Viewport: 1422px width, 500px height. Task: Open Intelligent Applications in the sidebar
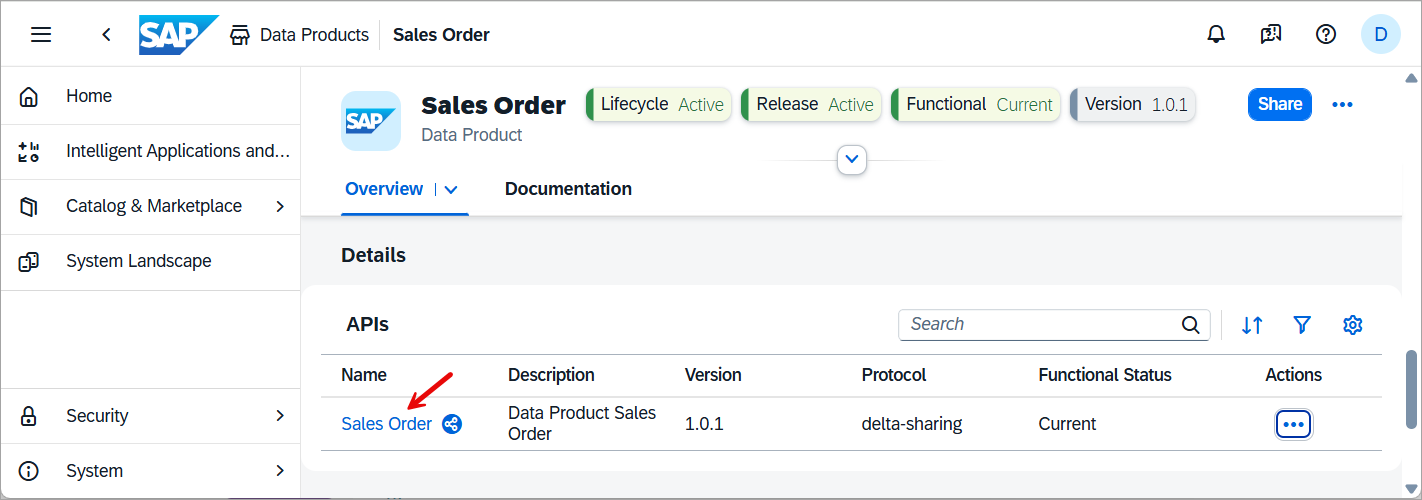click(150, 152)
